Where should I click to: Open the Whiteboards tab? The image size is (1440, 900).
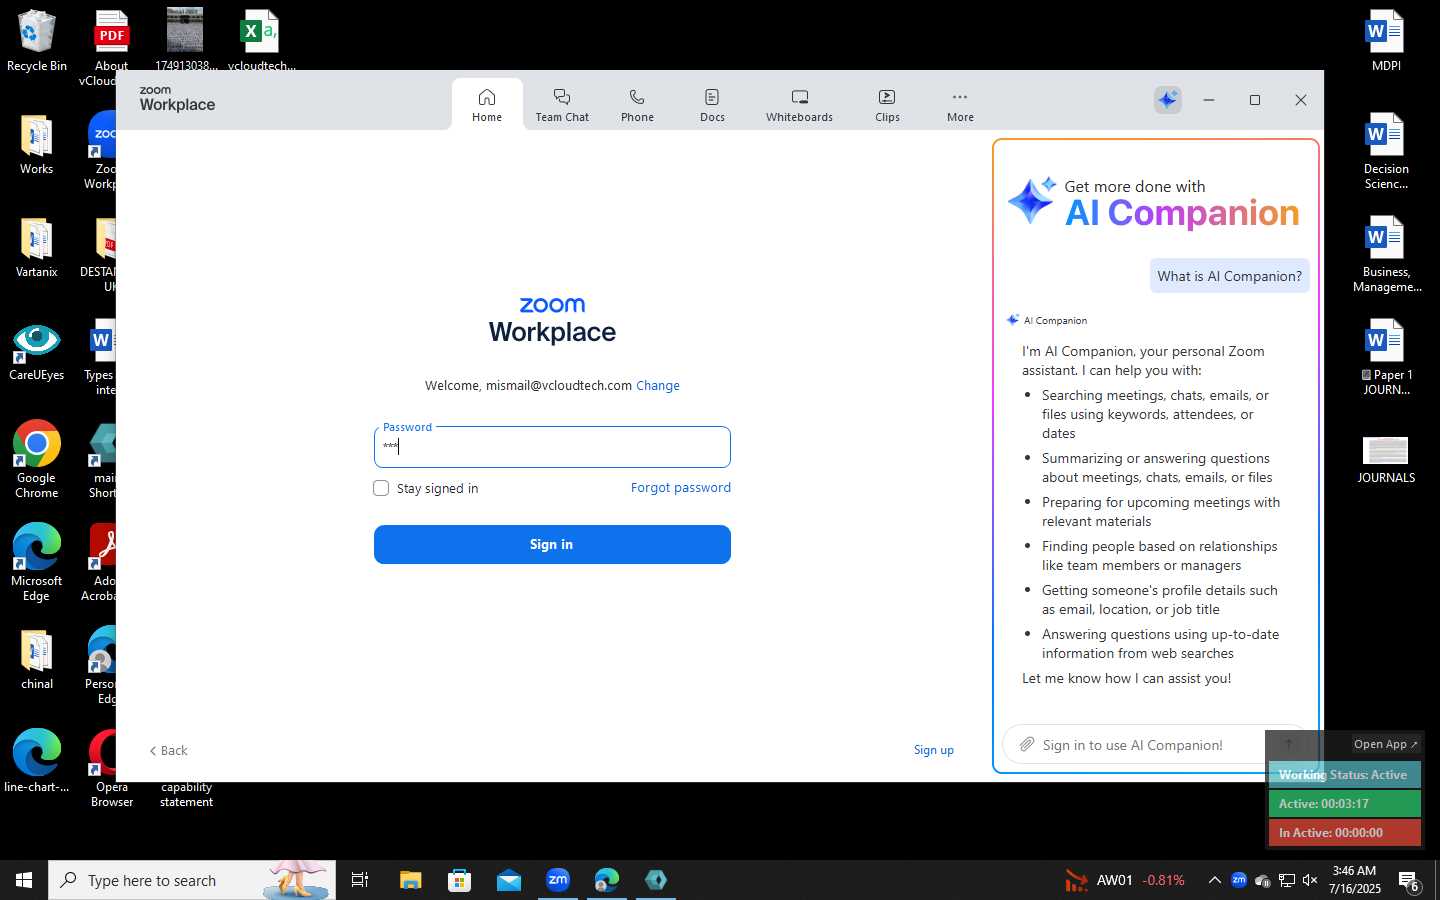click(x=799, y=105)
